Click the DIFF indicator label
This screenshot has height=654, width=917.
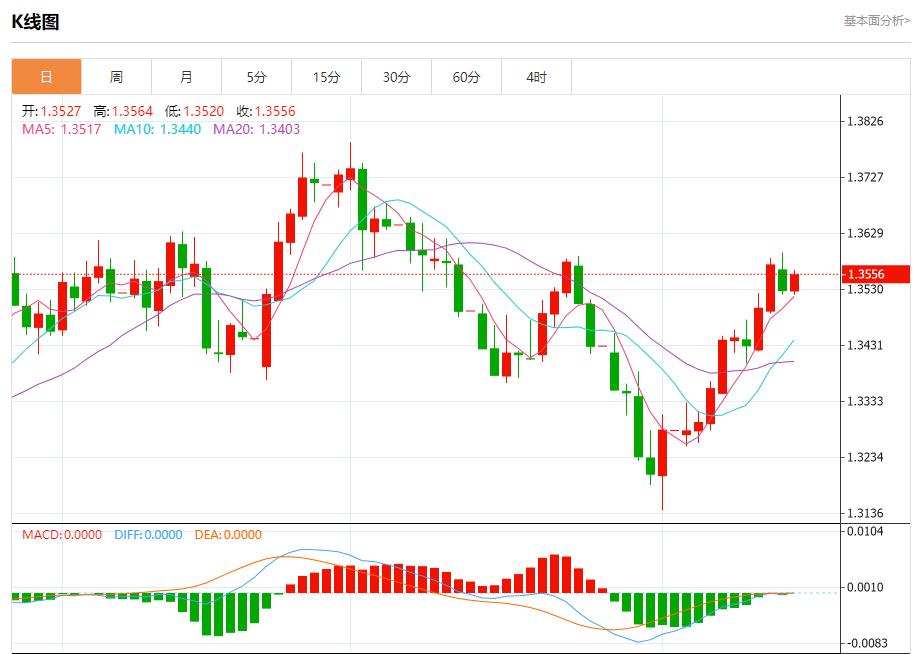[129, 536]
